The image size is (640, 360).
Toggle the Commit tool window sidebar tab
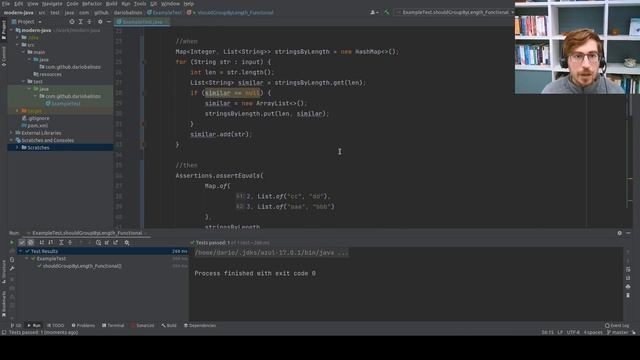coord(4,56)
